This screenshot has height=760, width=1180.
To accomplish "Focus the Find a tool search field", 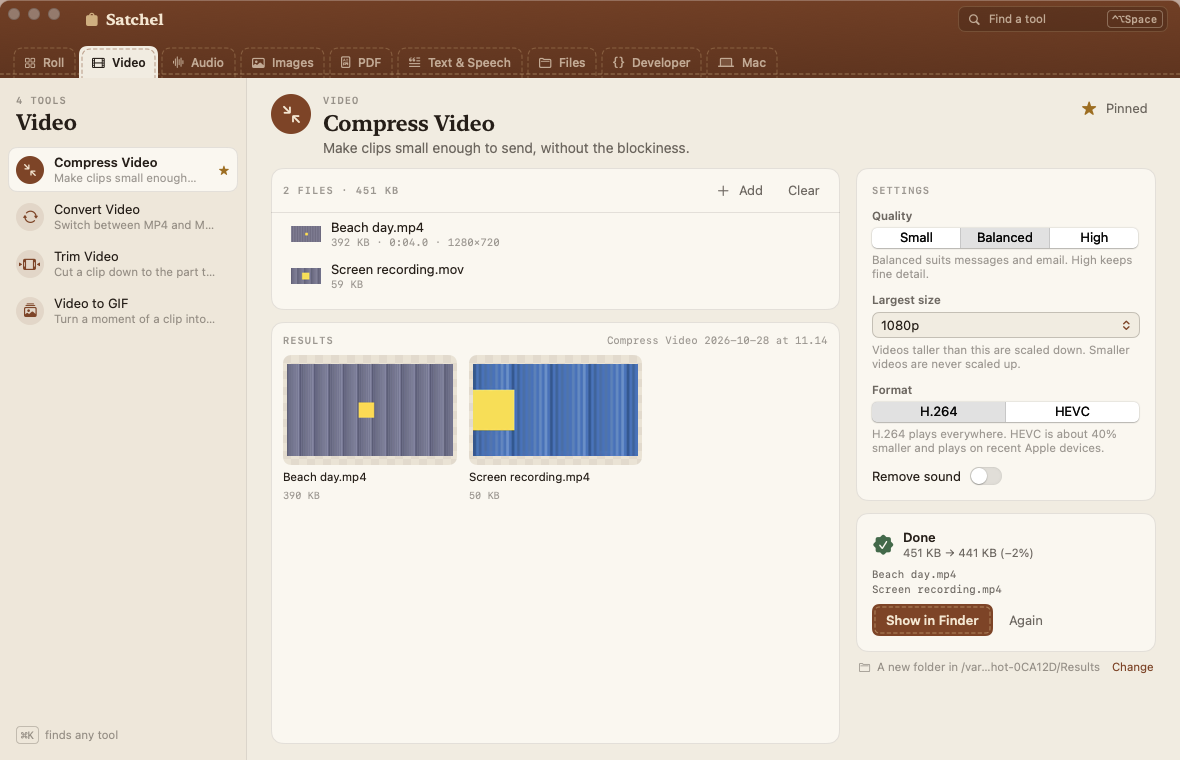I will [x=1062, y=20].
